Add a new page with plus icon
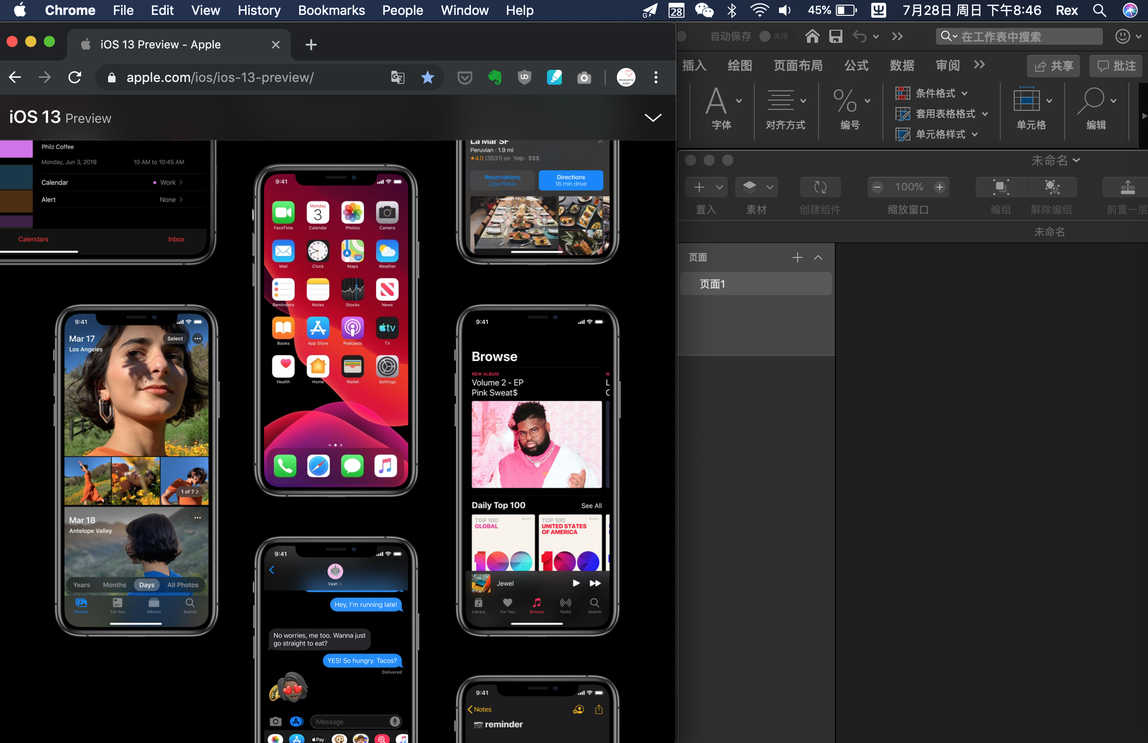Viewport: 1148px width, 743px height. 797,257
